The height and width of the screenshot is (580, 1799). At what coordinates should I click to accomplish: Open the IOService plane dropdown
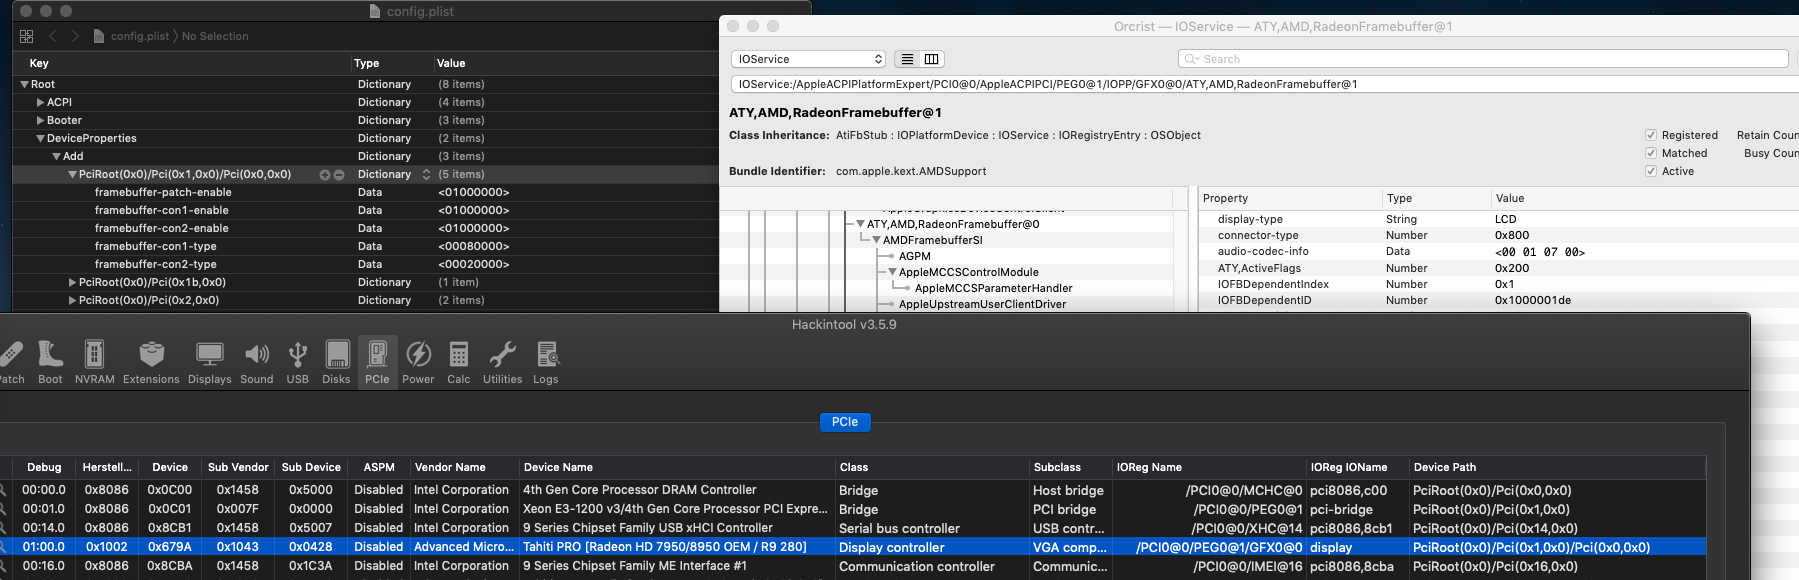[x=808, y=59]
